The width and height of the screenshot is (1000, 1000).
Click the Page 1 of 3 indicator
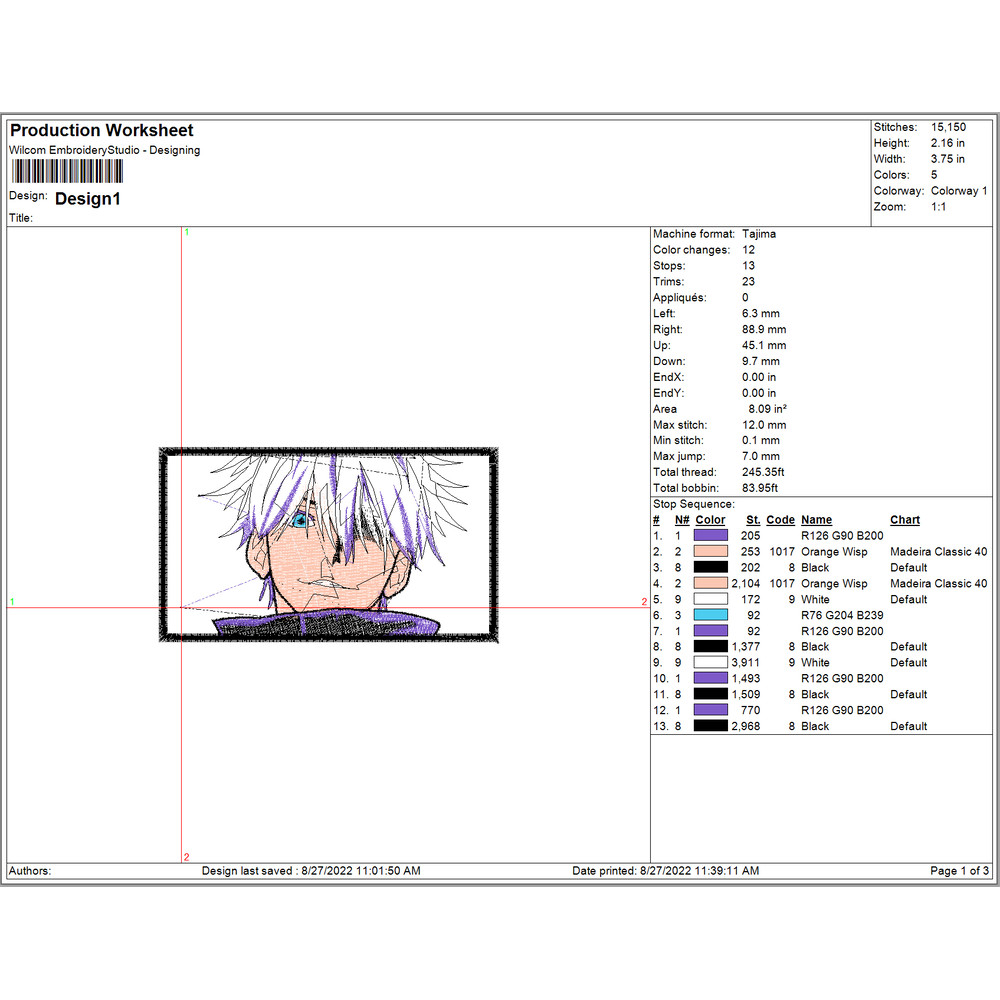pos(959,871)
